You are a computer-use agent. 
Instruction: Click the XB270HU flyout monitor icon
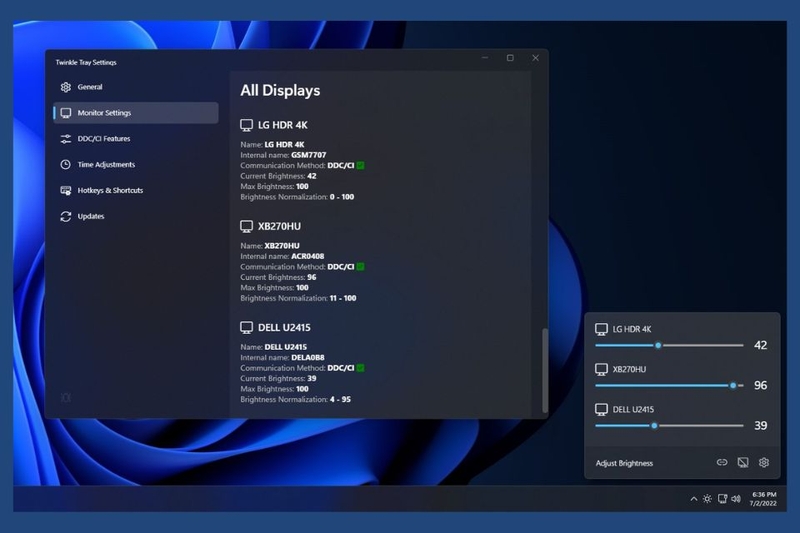[602, 369]
